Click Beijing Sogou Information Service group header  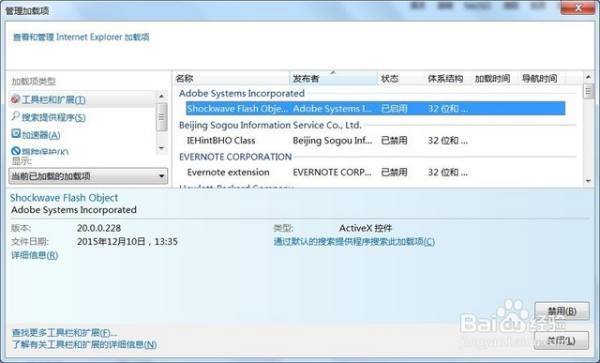[270, 125]
